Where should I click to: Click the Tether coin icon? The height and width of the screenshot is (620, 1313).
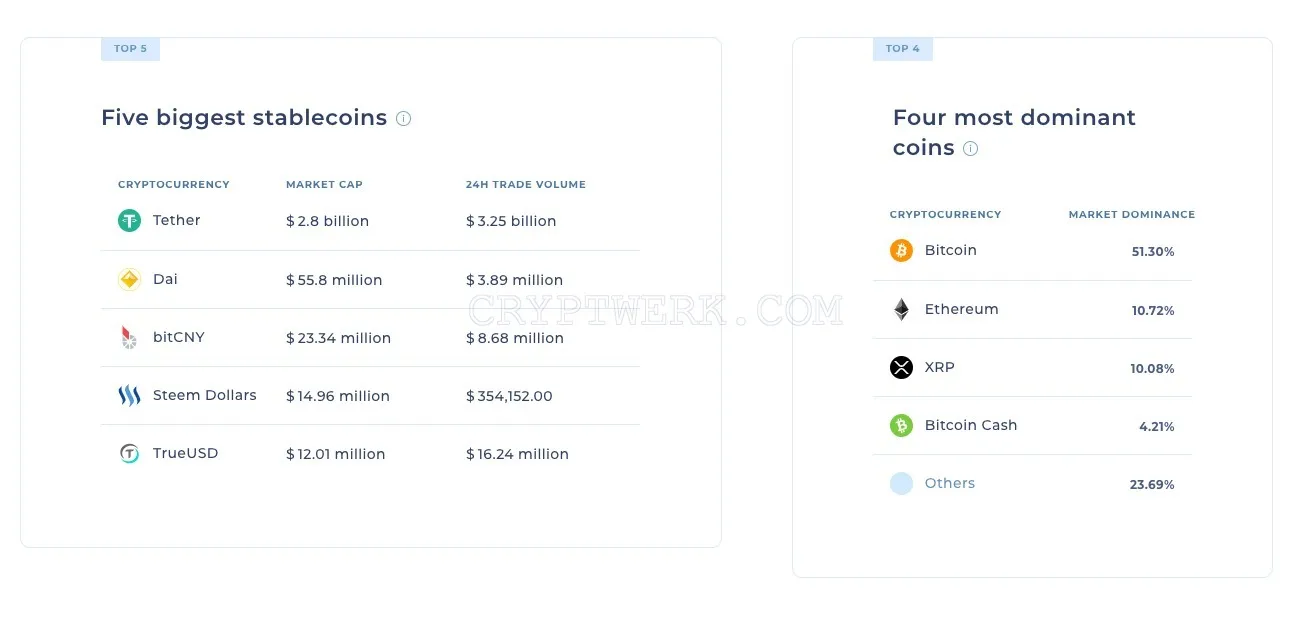[129, 221]
